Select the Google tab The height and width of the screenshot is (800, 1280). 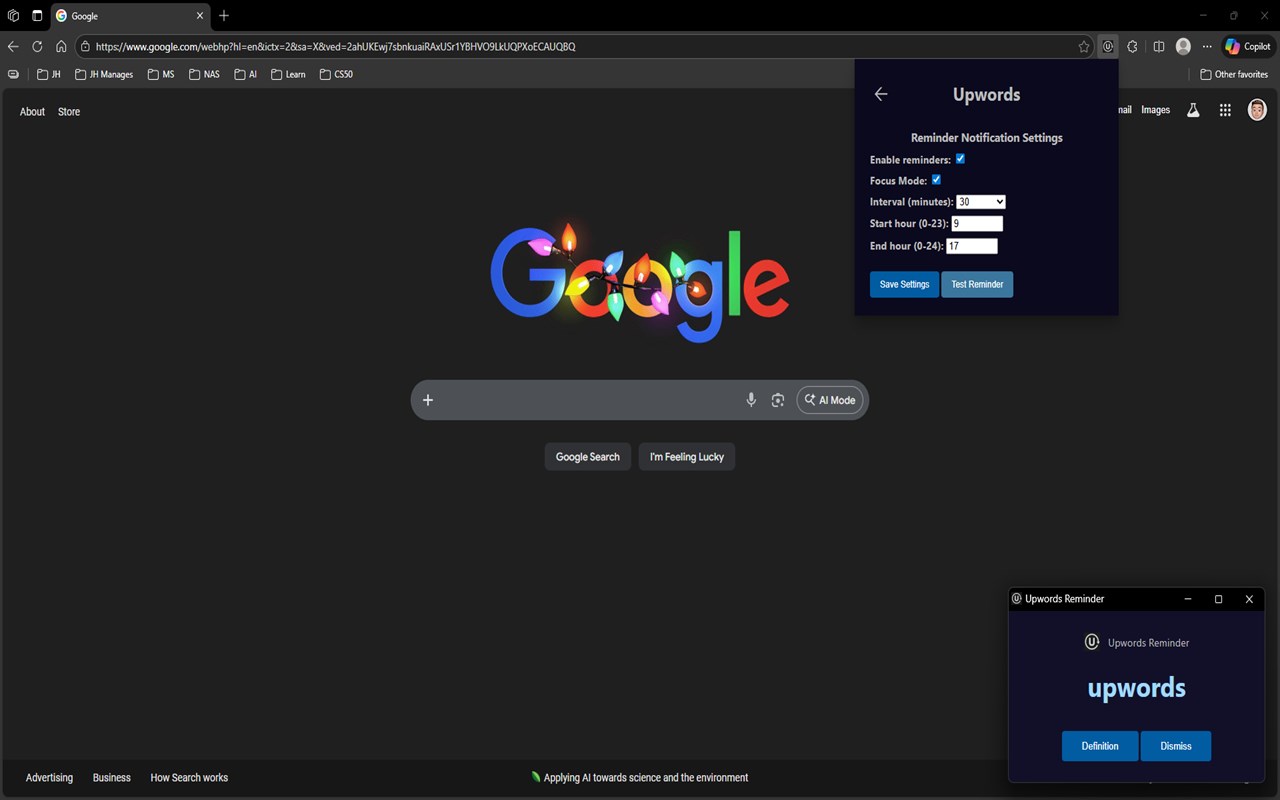pyautogui.click(x=130, y=16)
